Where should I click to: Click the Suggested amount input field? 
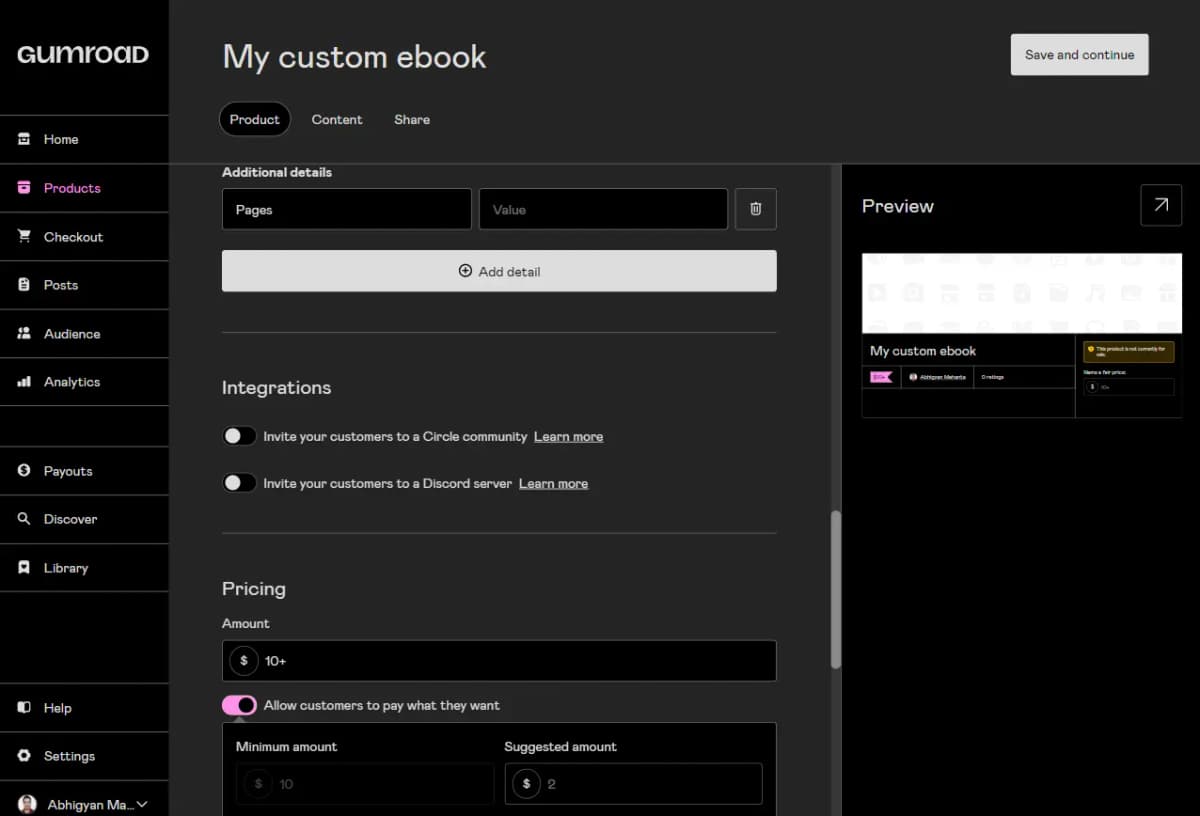(x=633, y=784)
